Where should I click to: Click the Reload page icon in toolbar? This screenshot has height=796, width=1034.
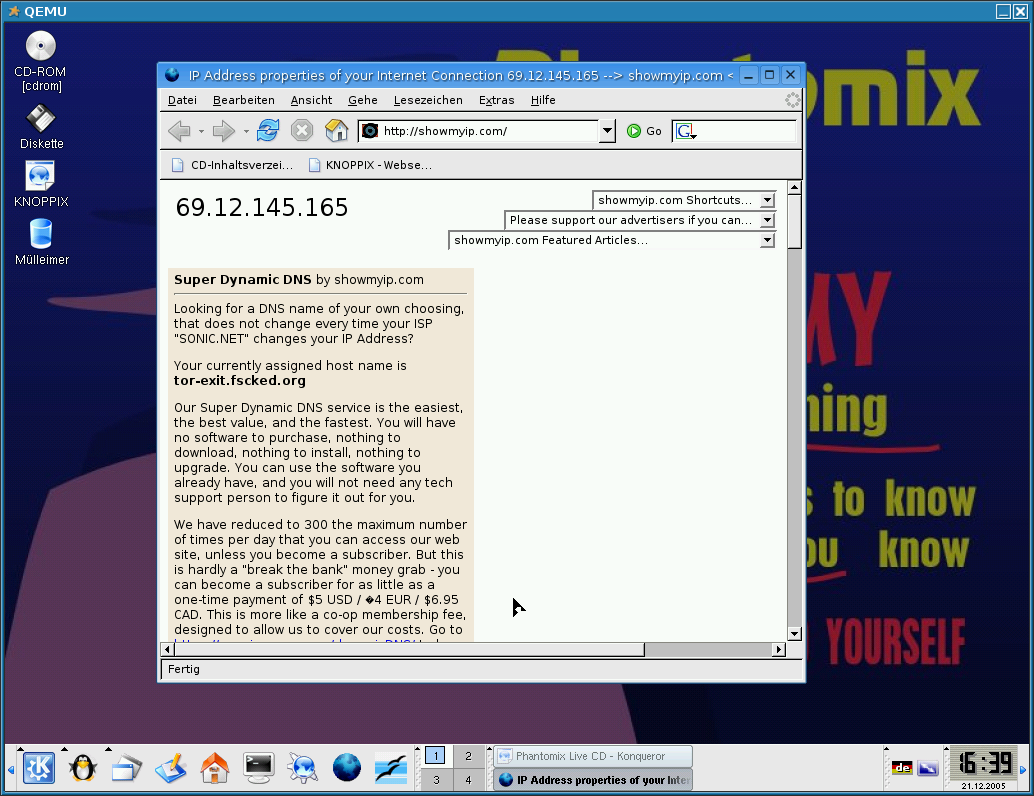click(x=268, y=131)
